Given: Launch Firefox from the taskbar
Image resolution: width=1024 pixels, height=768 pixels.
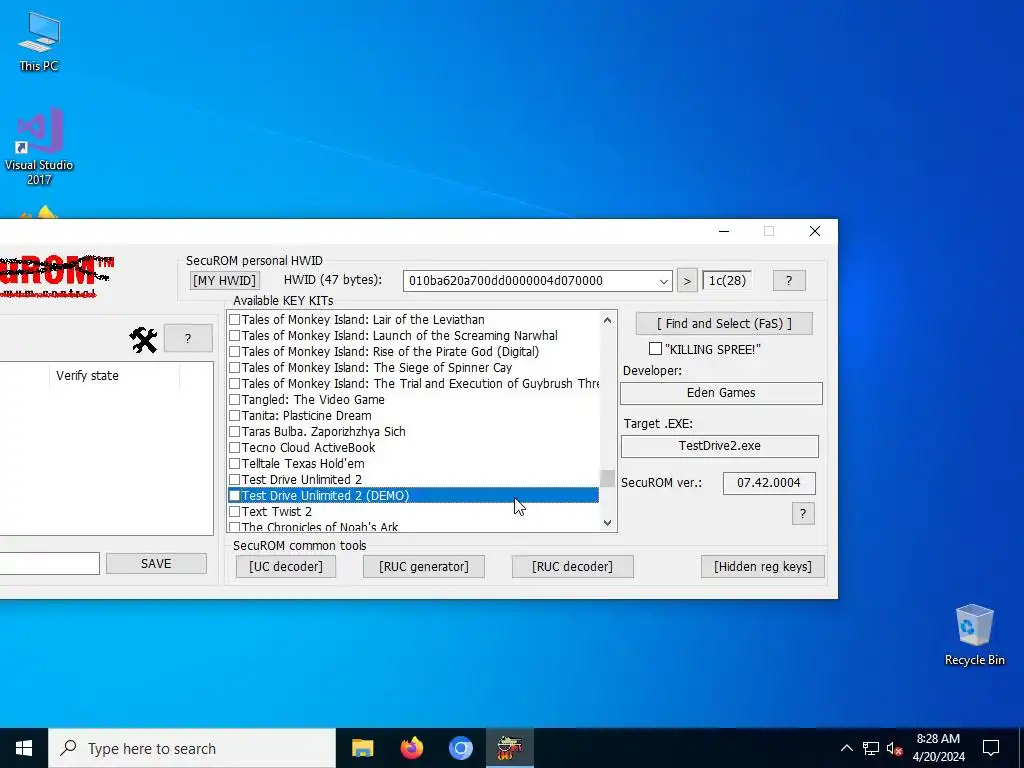Looking at the screenshot, I should pos(411,748).
